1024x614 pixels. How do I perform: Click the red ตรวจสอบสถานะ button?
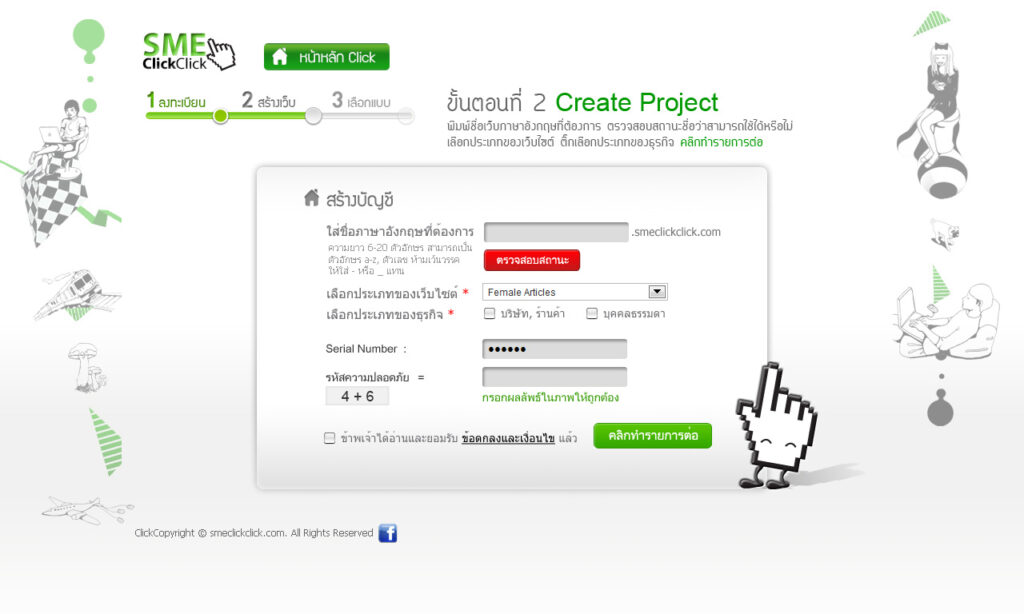[x=532, y=260]
